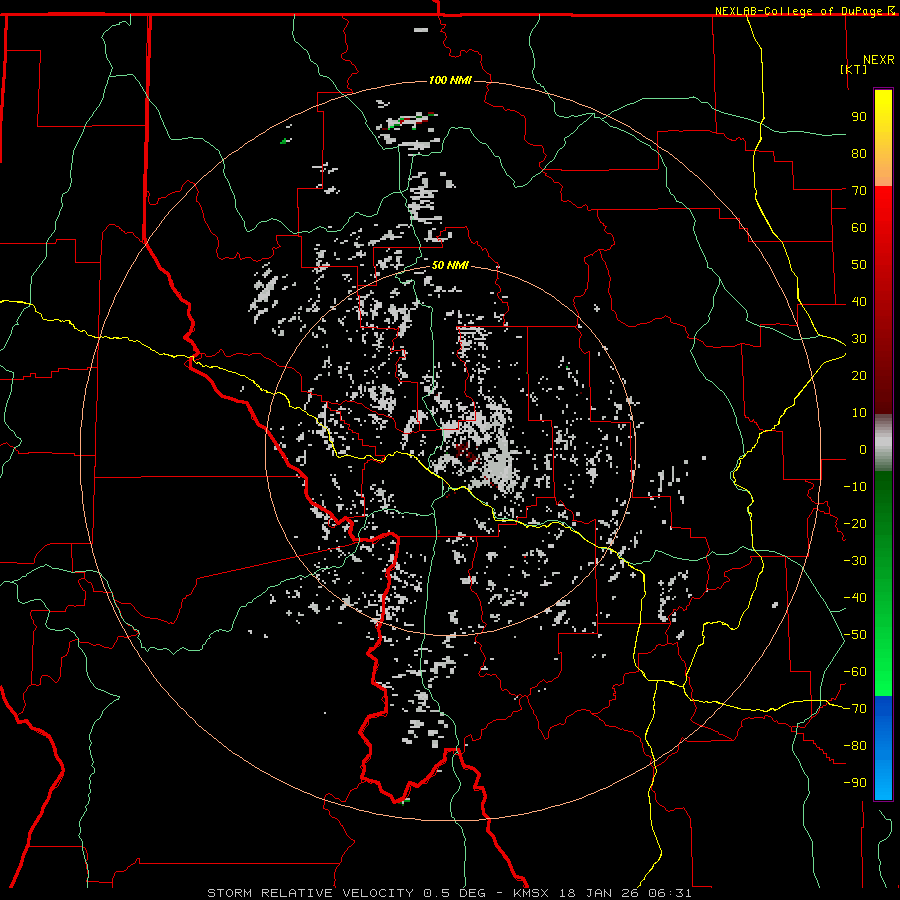Click the -70 value on velocity scale
Screen dimensions: 900x900
pyautogui.click(x=855, y=709)
